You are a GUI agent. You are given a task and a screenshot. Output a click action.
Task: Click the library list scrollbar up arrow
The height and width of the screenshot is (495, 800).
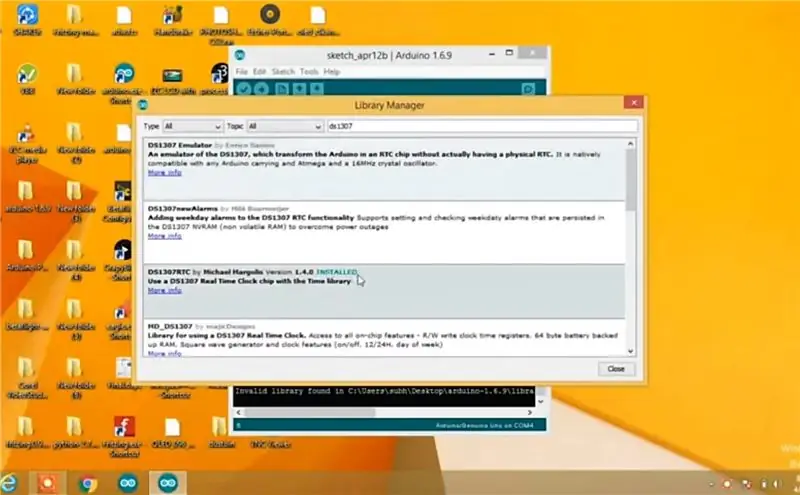[x=631, y=144]
